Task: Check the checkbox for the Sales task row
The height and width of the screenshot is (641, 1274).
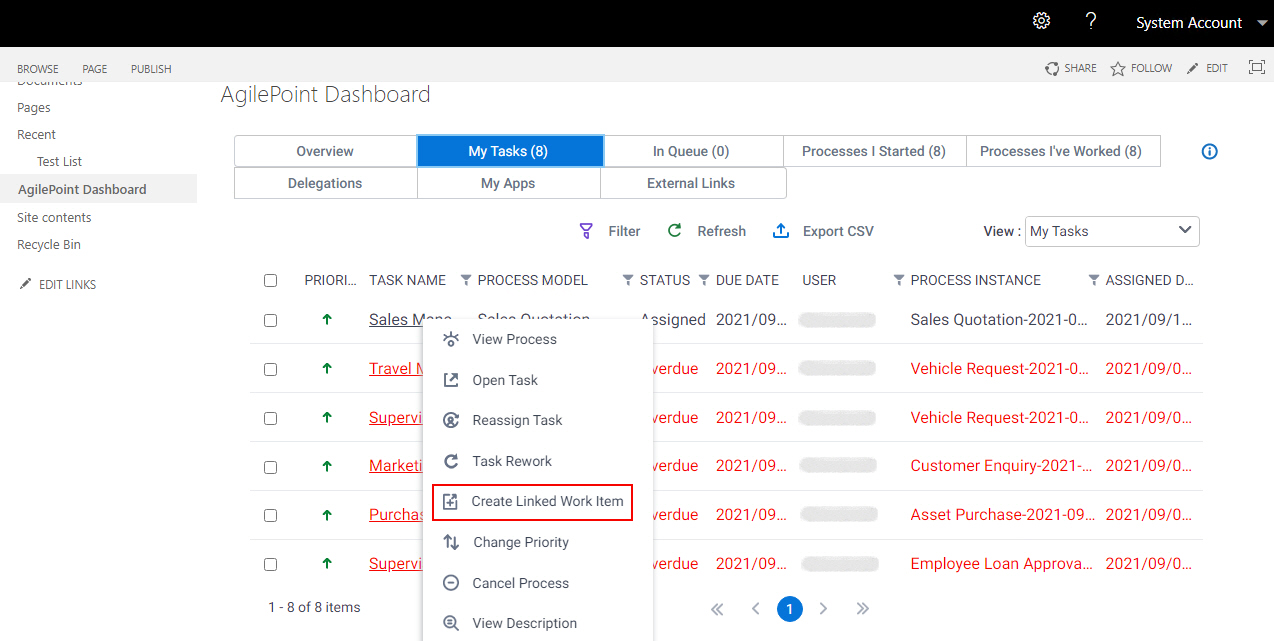Action: 270,320
